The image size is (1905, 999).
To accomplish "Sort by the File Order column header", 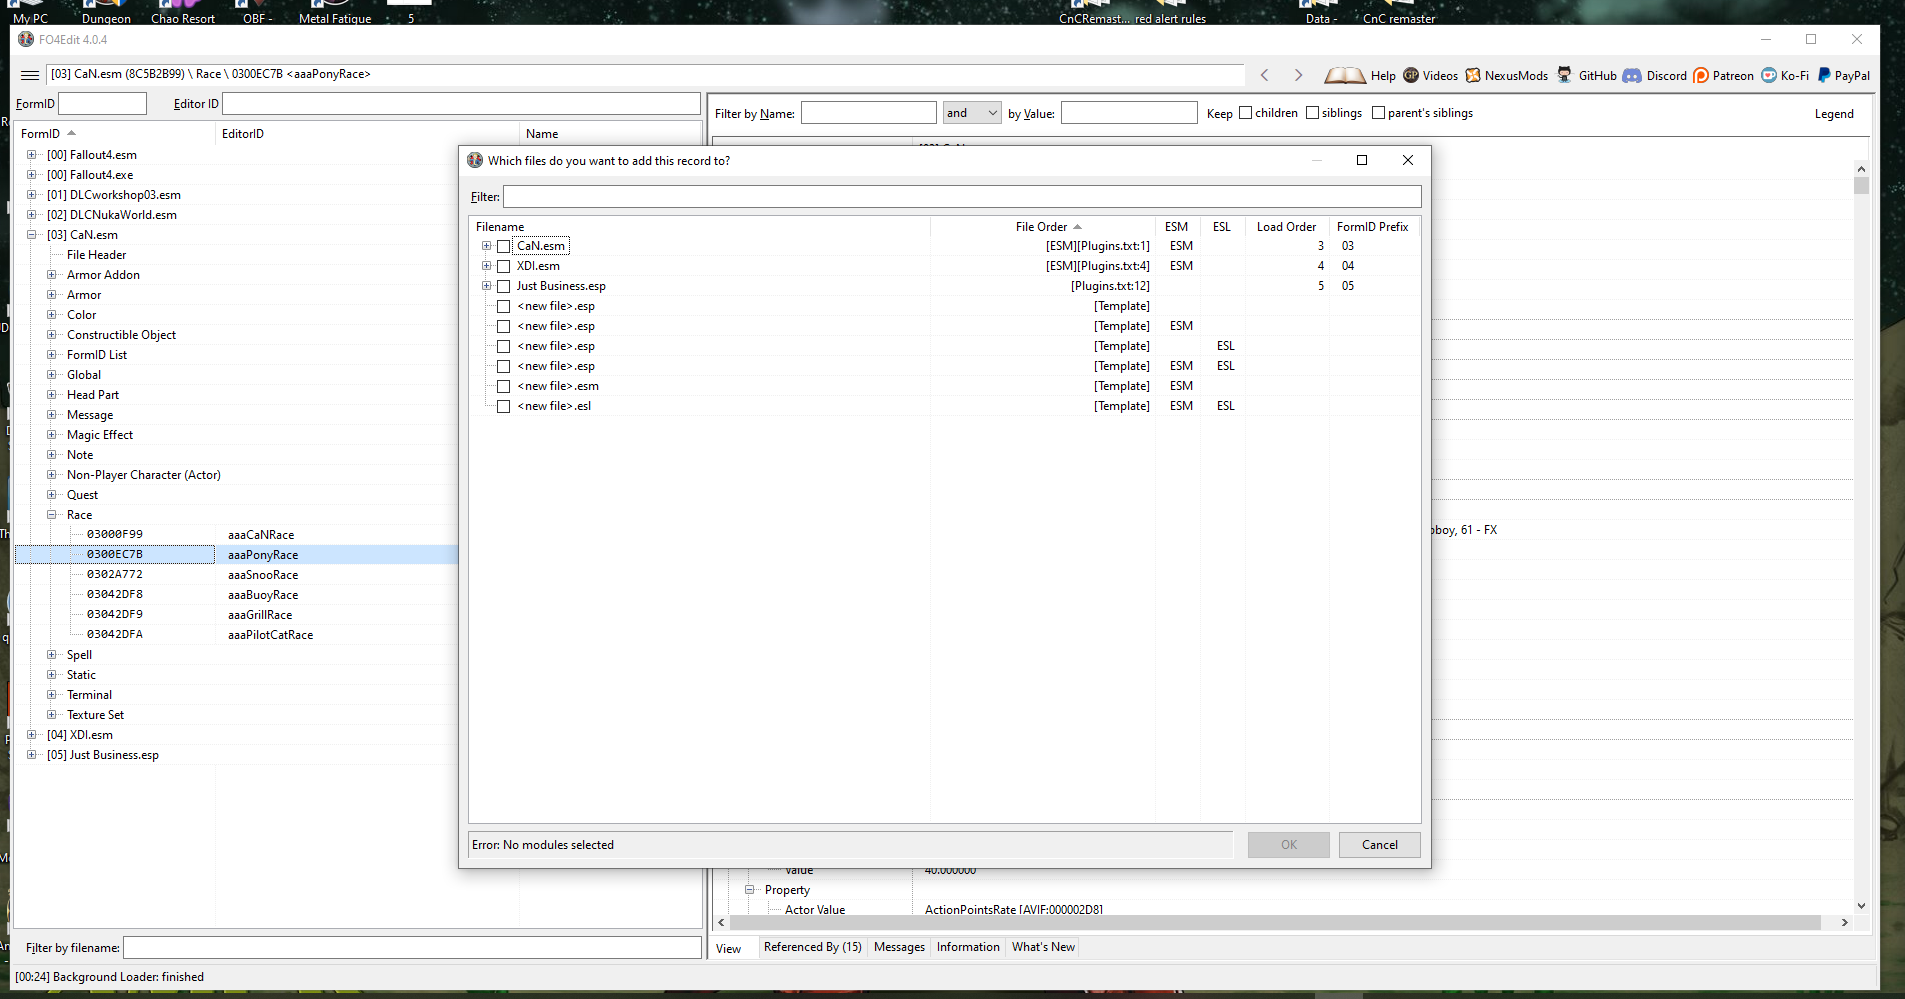I will pyautogui.click(x=1042, y=227).
